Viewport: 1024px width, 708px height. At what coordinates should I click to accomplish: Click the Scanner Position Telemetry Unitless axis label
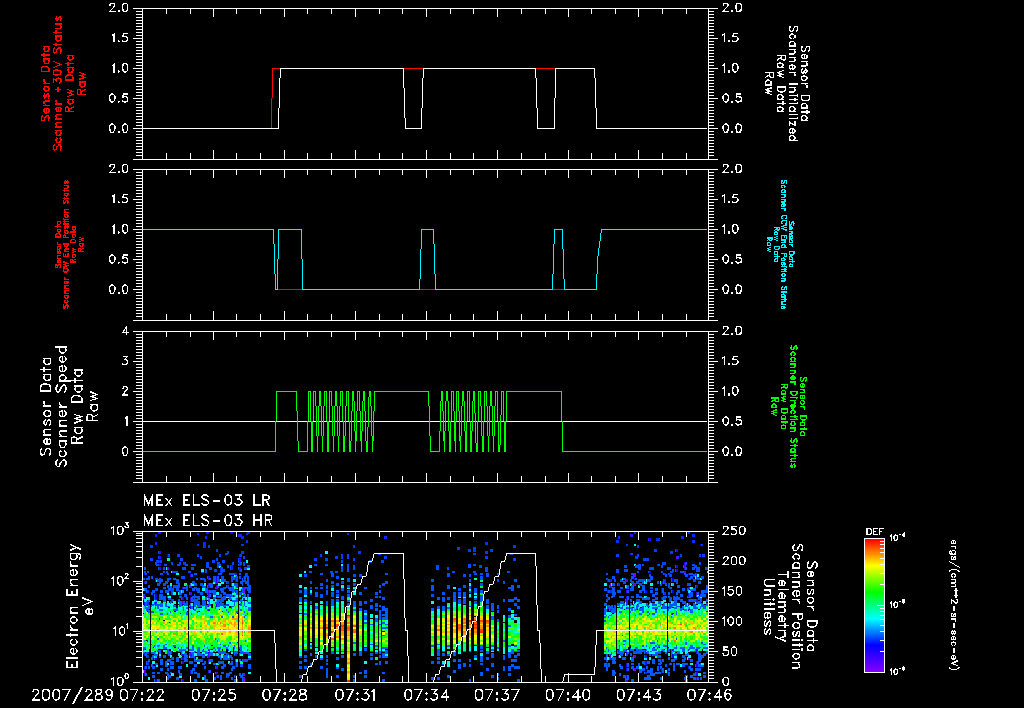[790, 606]
